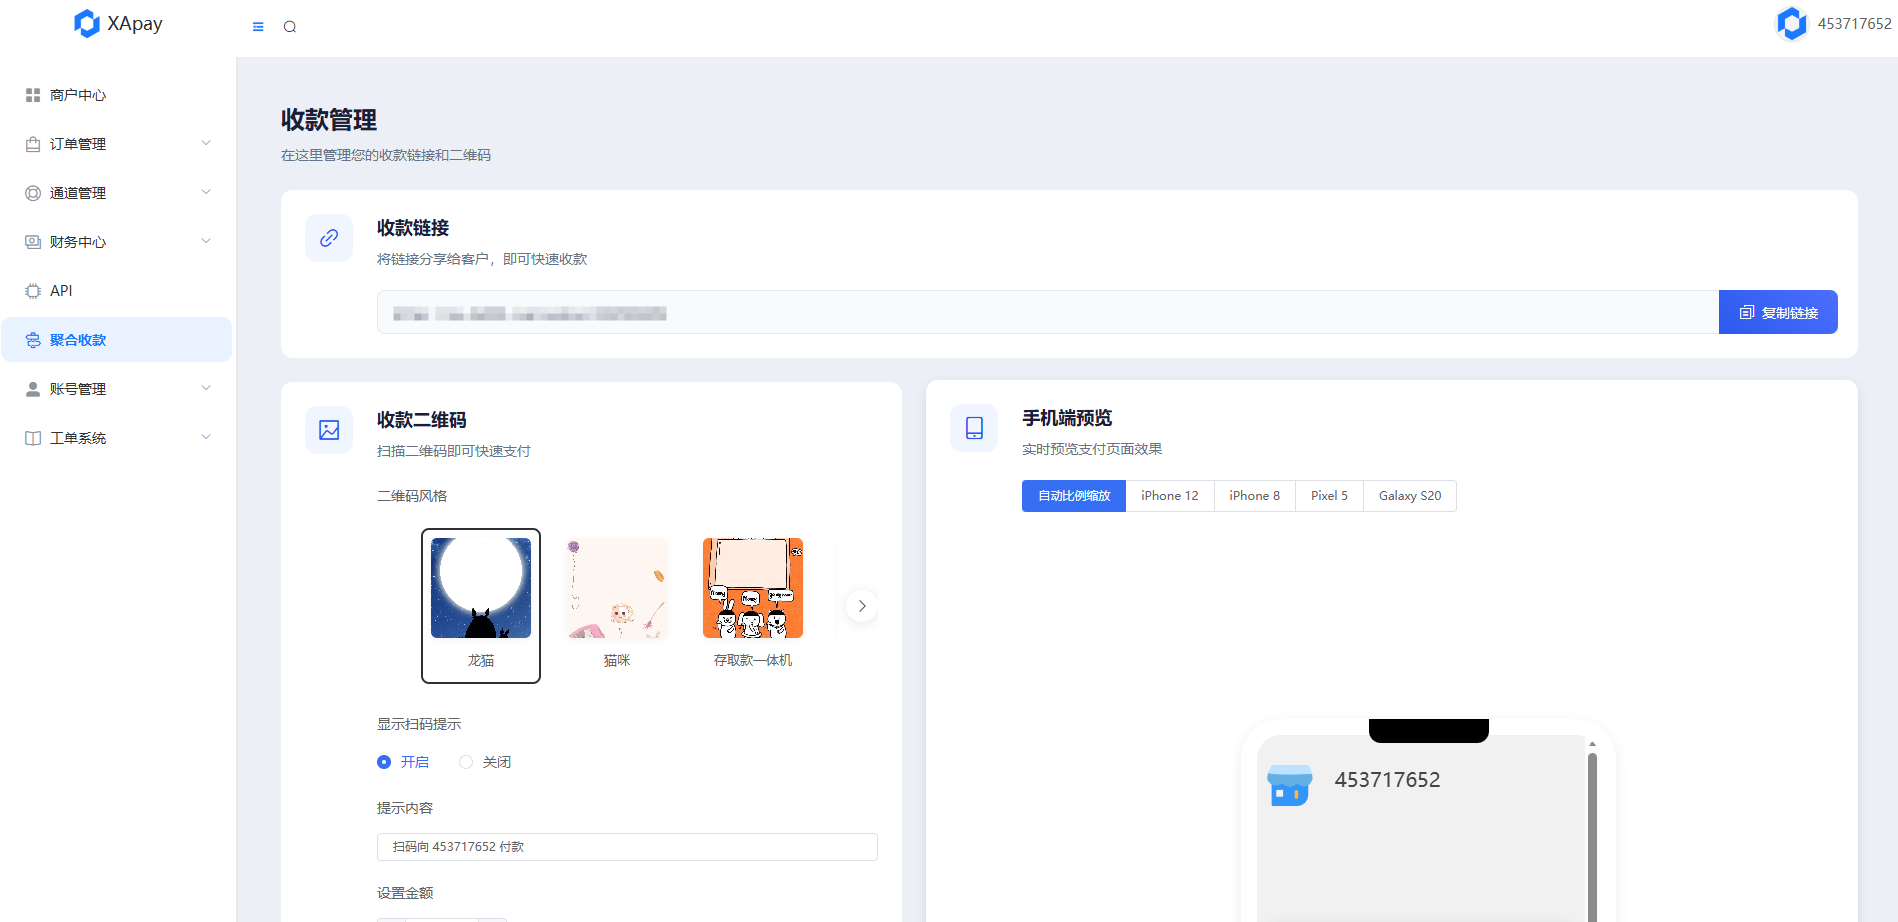Switch preview to iPhone 12 tab
1898x922 pixels.
tap(1169, 496)
